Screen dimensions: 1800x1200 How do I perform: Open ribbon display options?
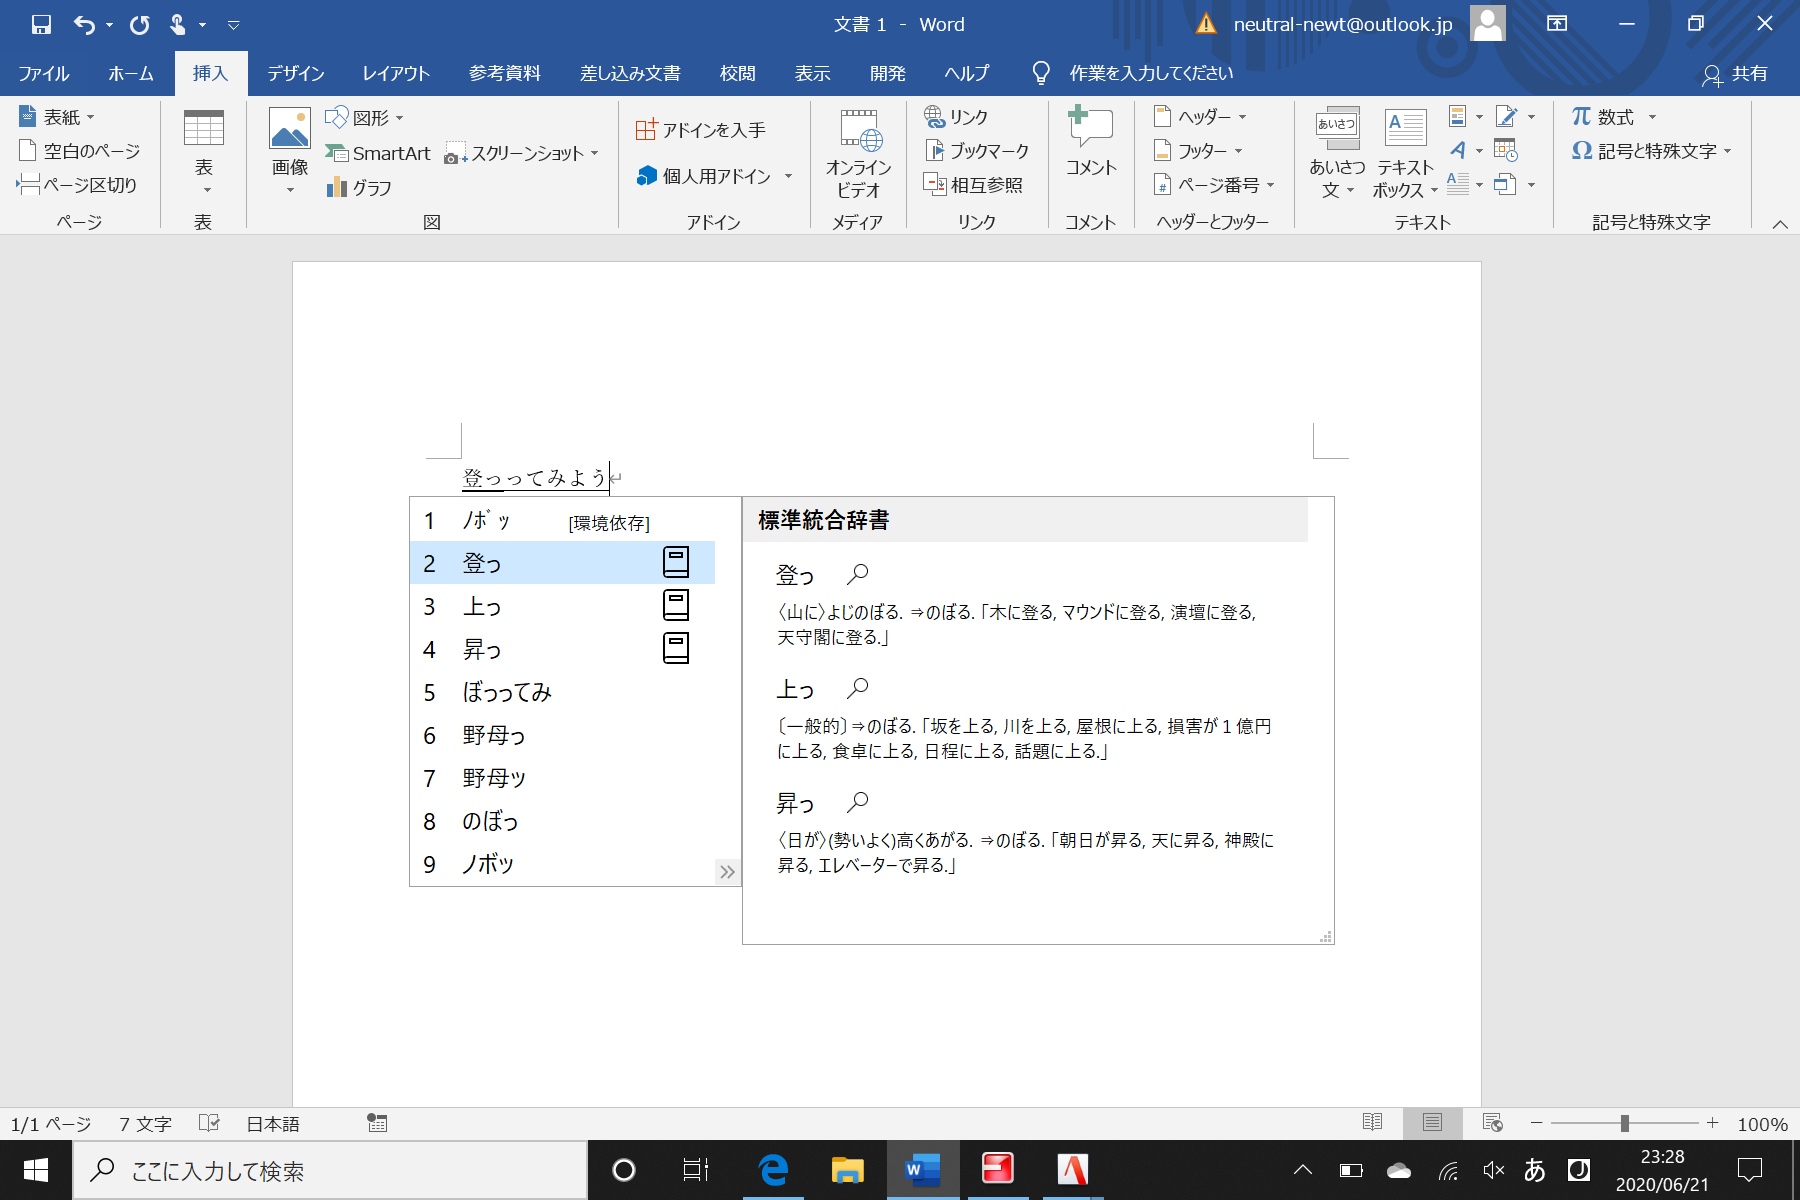(x=1557, y=24)
